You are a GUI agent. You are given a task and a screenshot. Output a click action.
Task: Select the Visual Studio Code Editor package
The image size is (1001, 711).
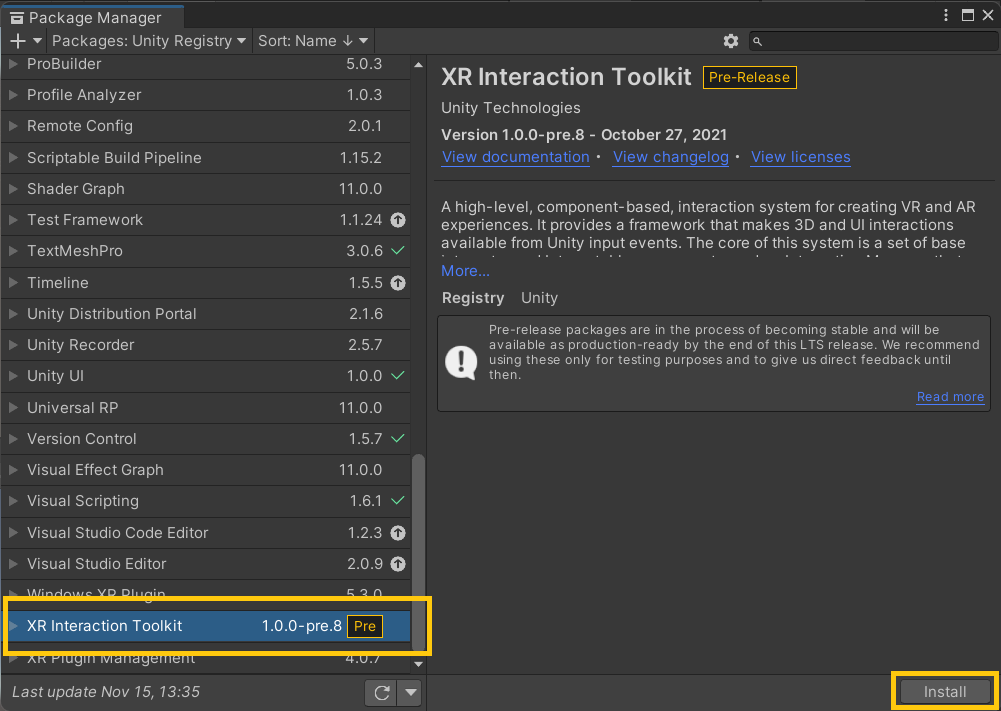point(206,532)
